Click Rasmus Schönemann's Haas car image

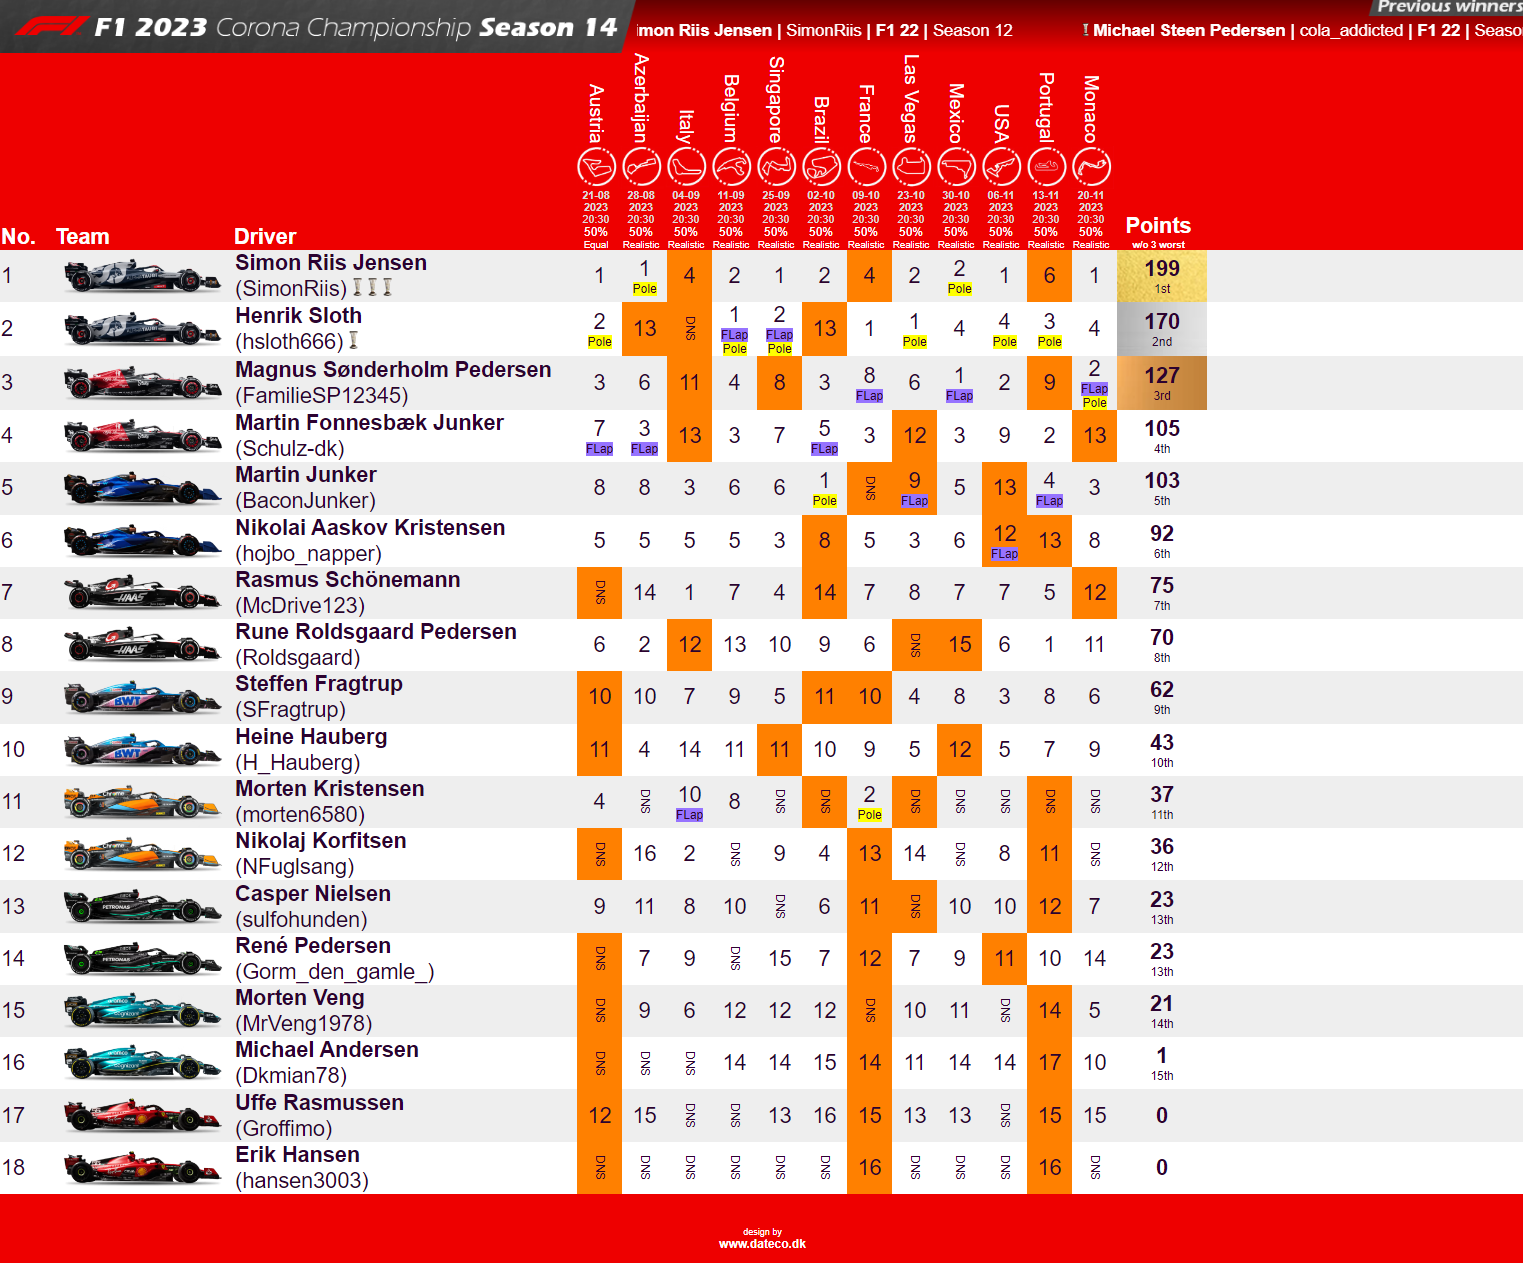tap(141, 592)
